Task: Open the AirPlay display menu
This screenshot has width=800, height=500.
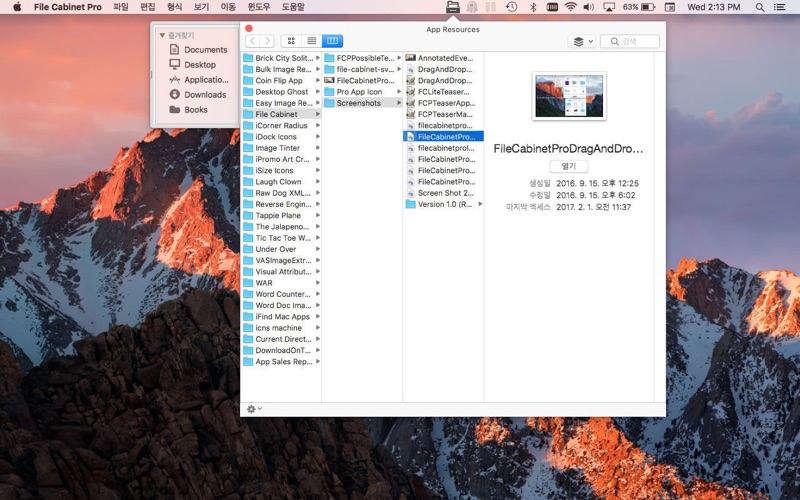Action: 609,7
